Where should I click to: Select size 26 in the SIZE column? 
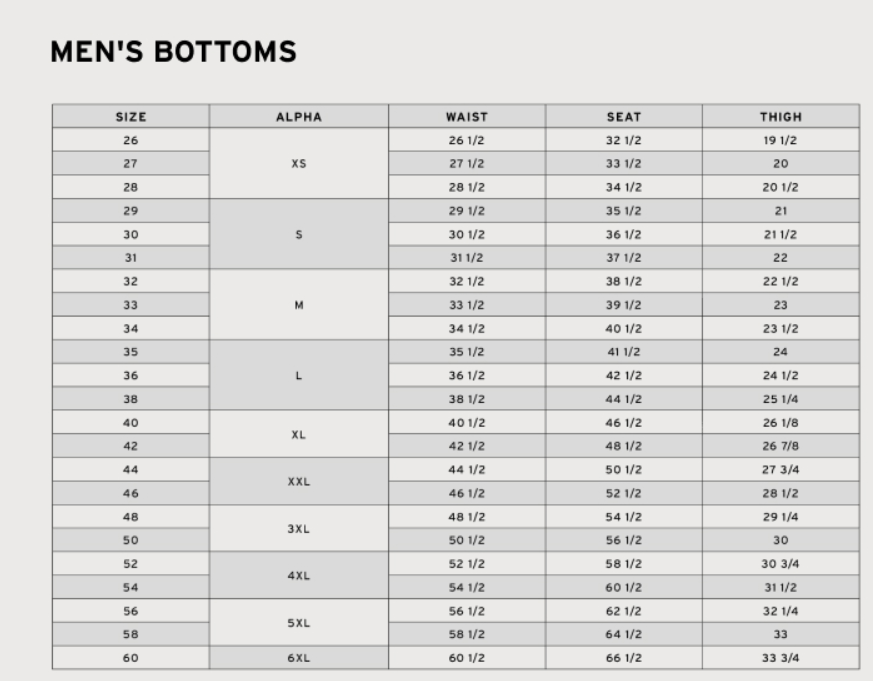[131, 140]
